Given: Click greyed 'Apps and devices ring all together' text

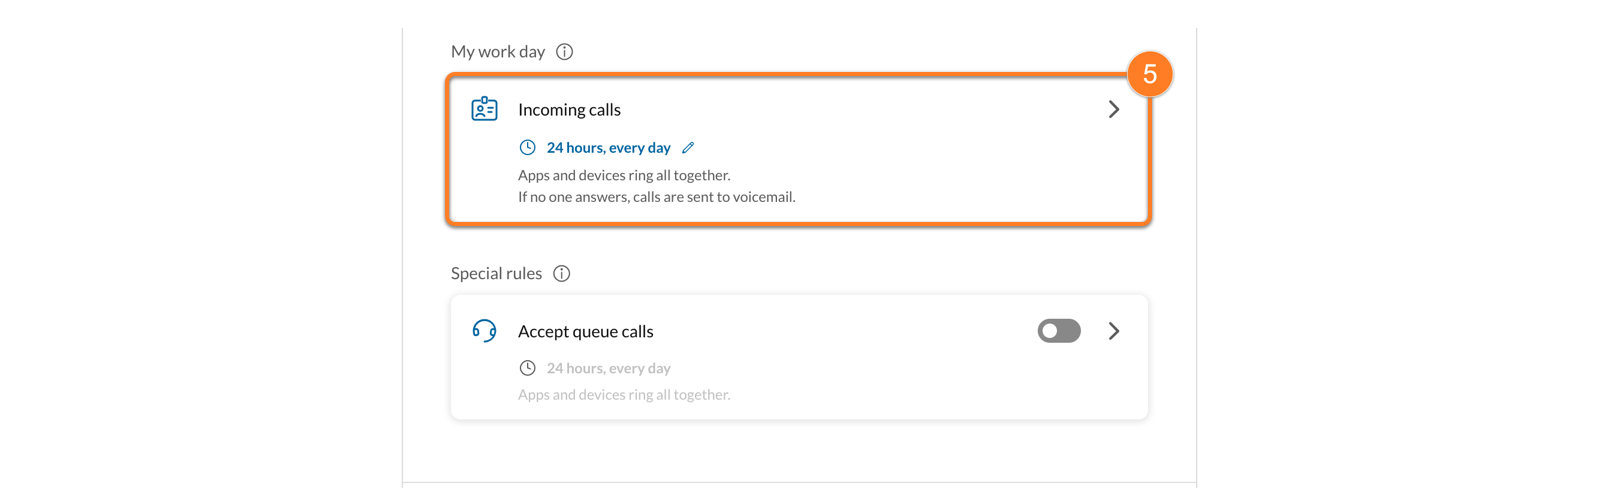Looking at the screenshot, I should (x=624, y=395).
